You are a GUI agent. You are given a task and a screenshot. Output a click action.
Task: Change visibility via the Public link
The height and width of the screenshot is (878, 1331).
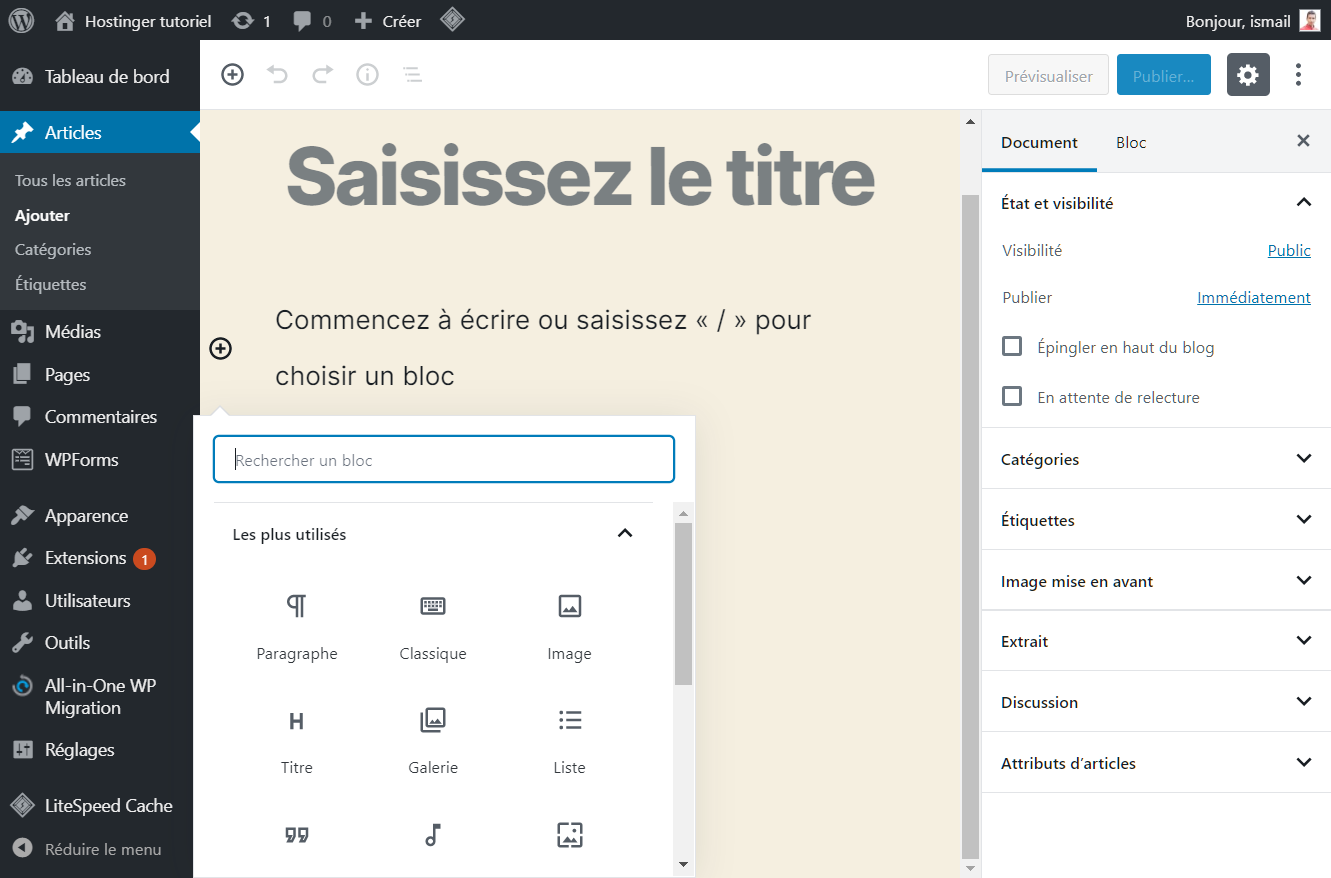[x=1289, y=250]
